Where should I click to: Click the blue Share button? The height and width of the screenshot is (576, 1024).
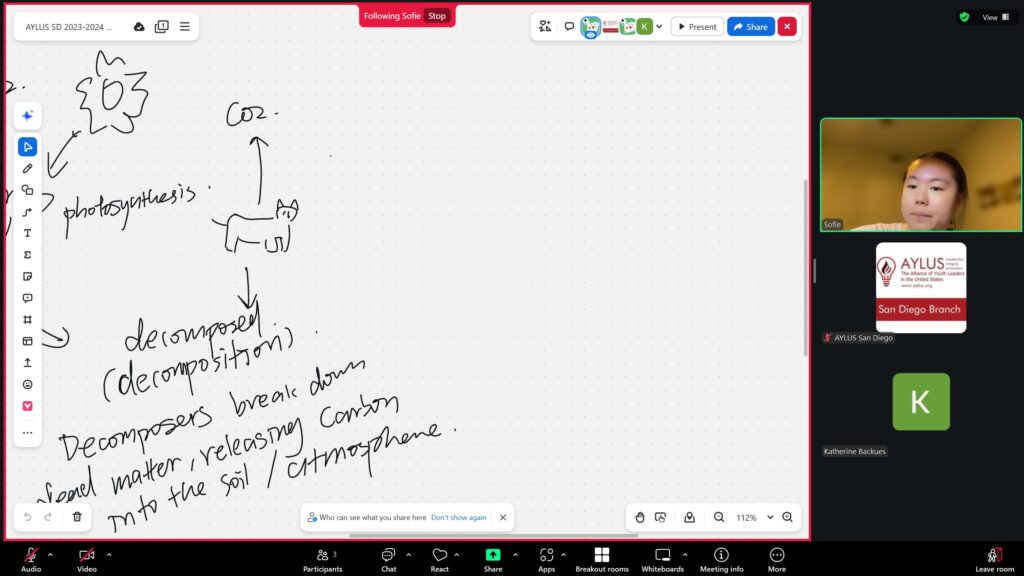click(x=750, y=27)
